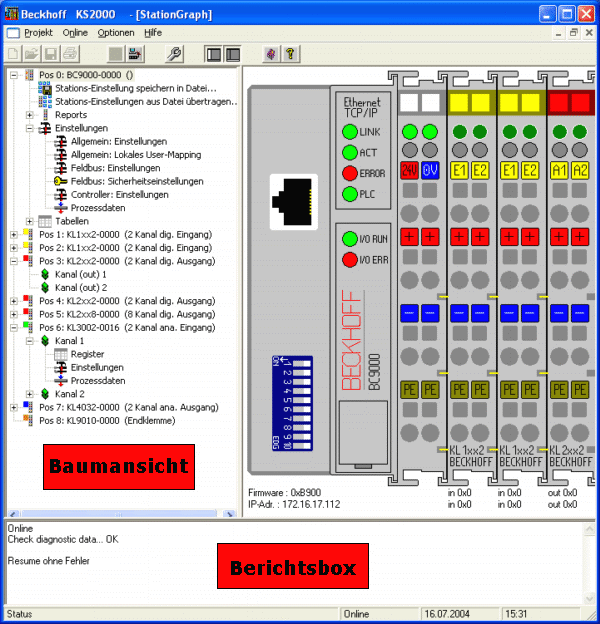Click the purple info toolbar icon

pos(271,54)
